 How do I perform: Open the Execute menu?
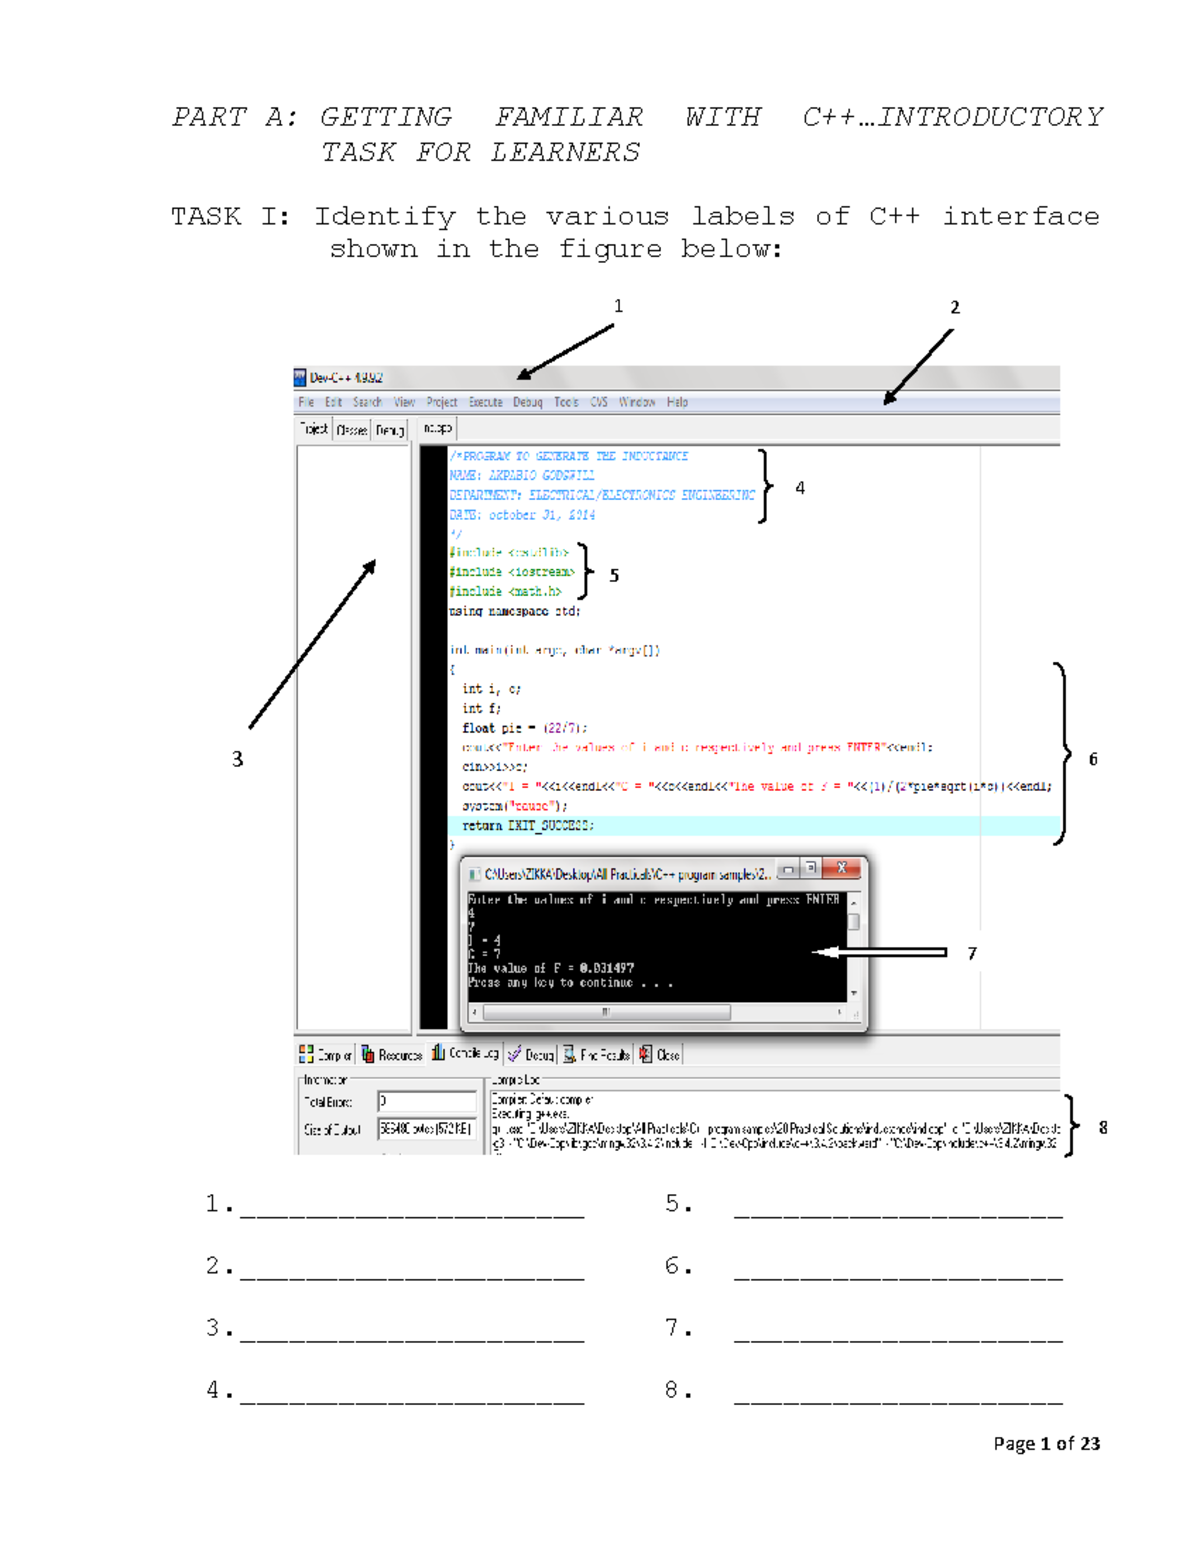coord(486,401)
